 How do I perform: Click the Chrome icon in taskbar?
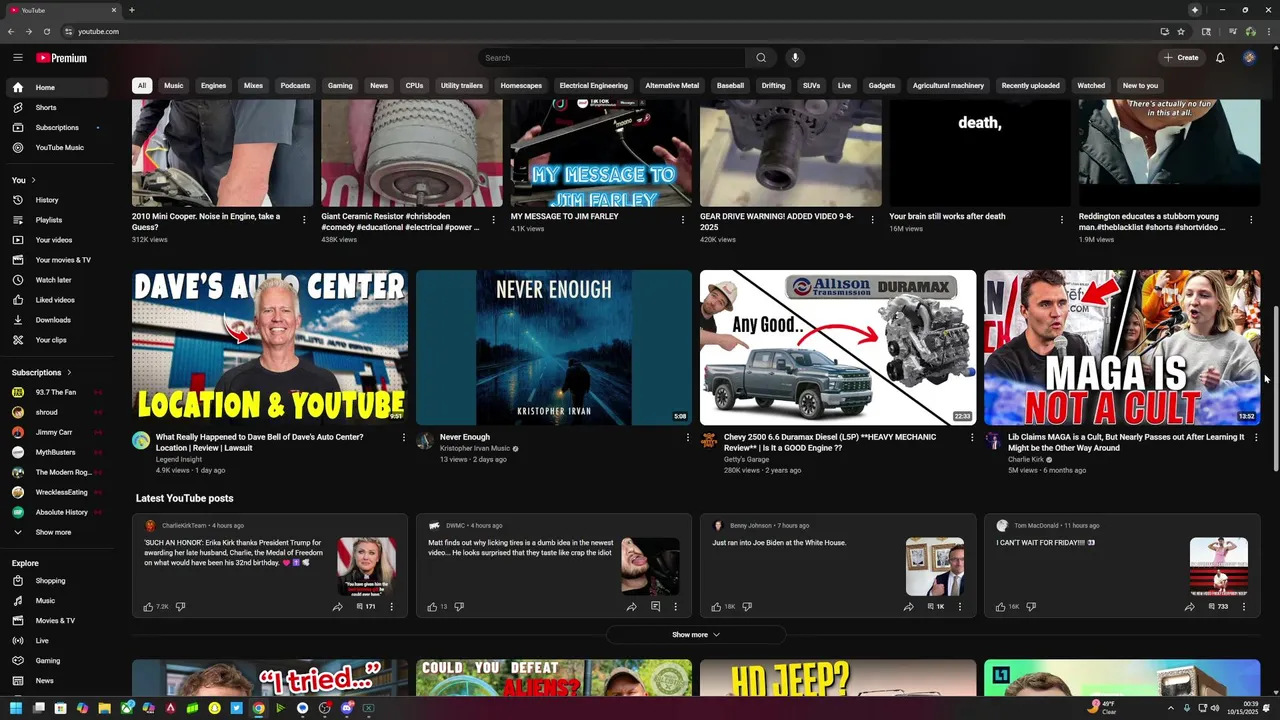(x=258, y=708)
